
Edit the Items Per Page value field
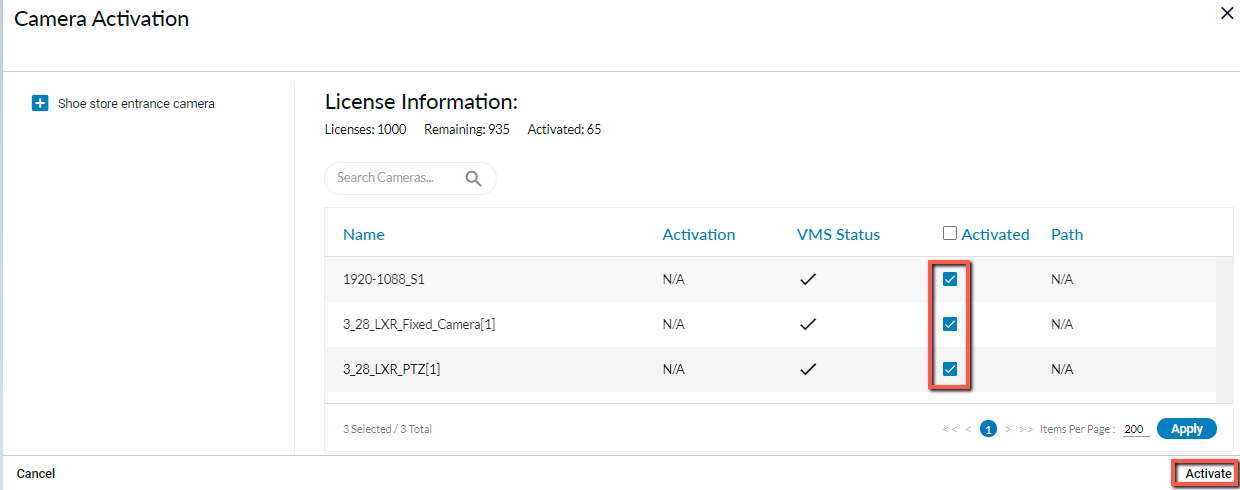[x=1134, y=429]
